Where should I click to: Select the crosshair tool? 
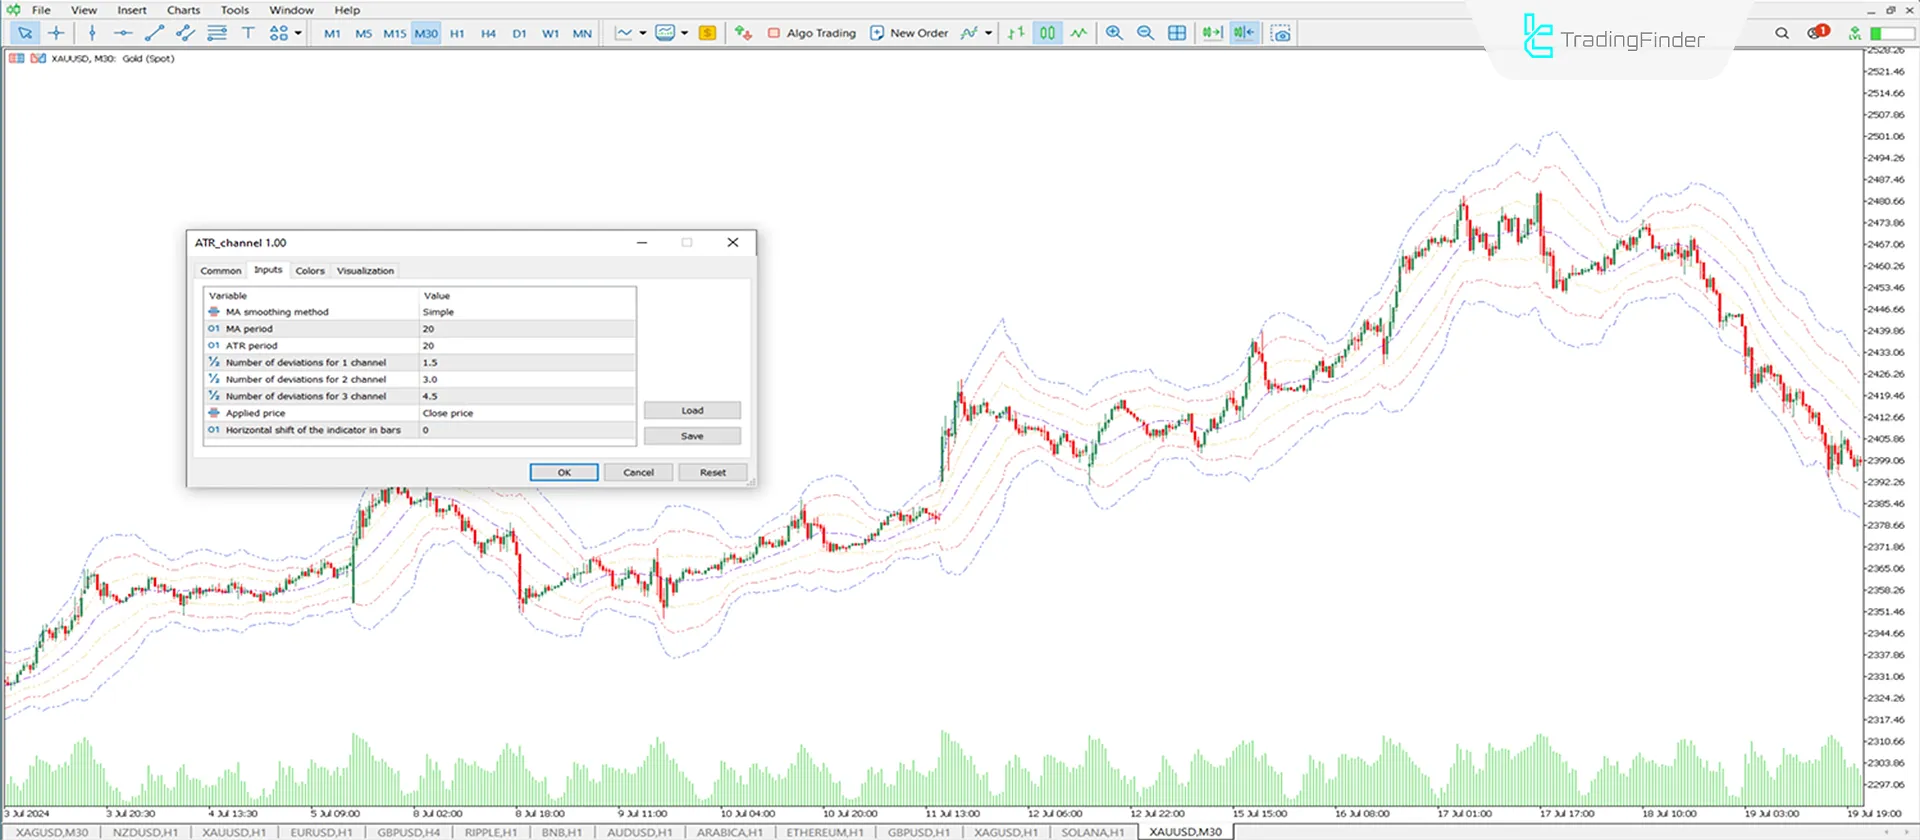56,33
